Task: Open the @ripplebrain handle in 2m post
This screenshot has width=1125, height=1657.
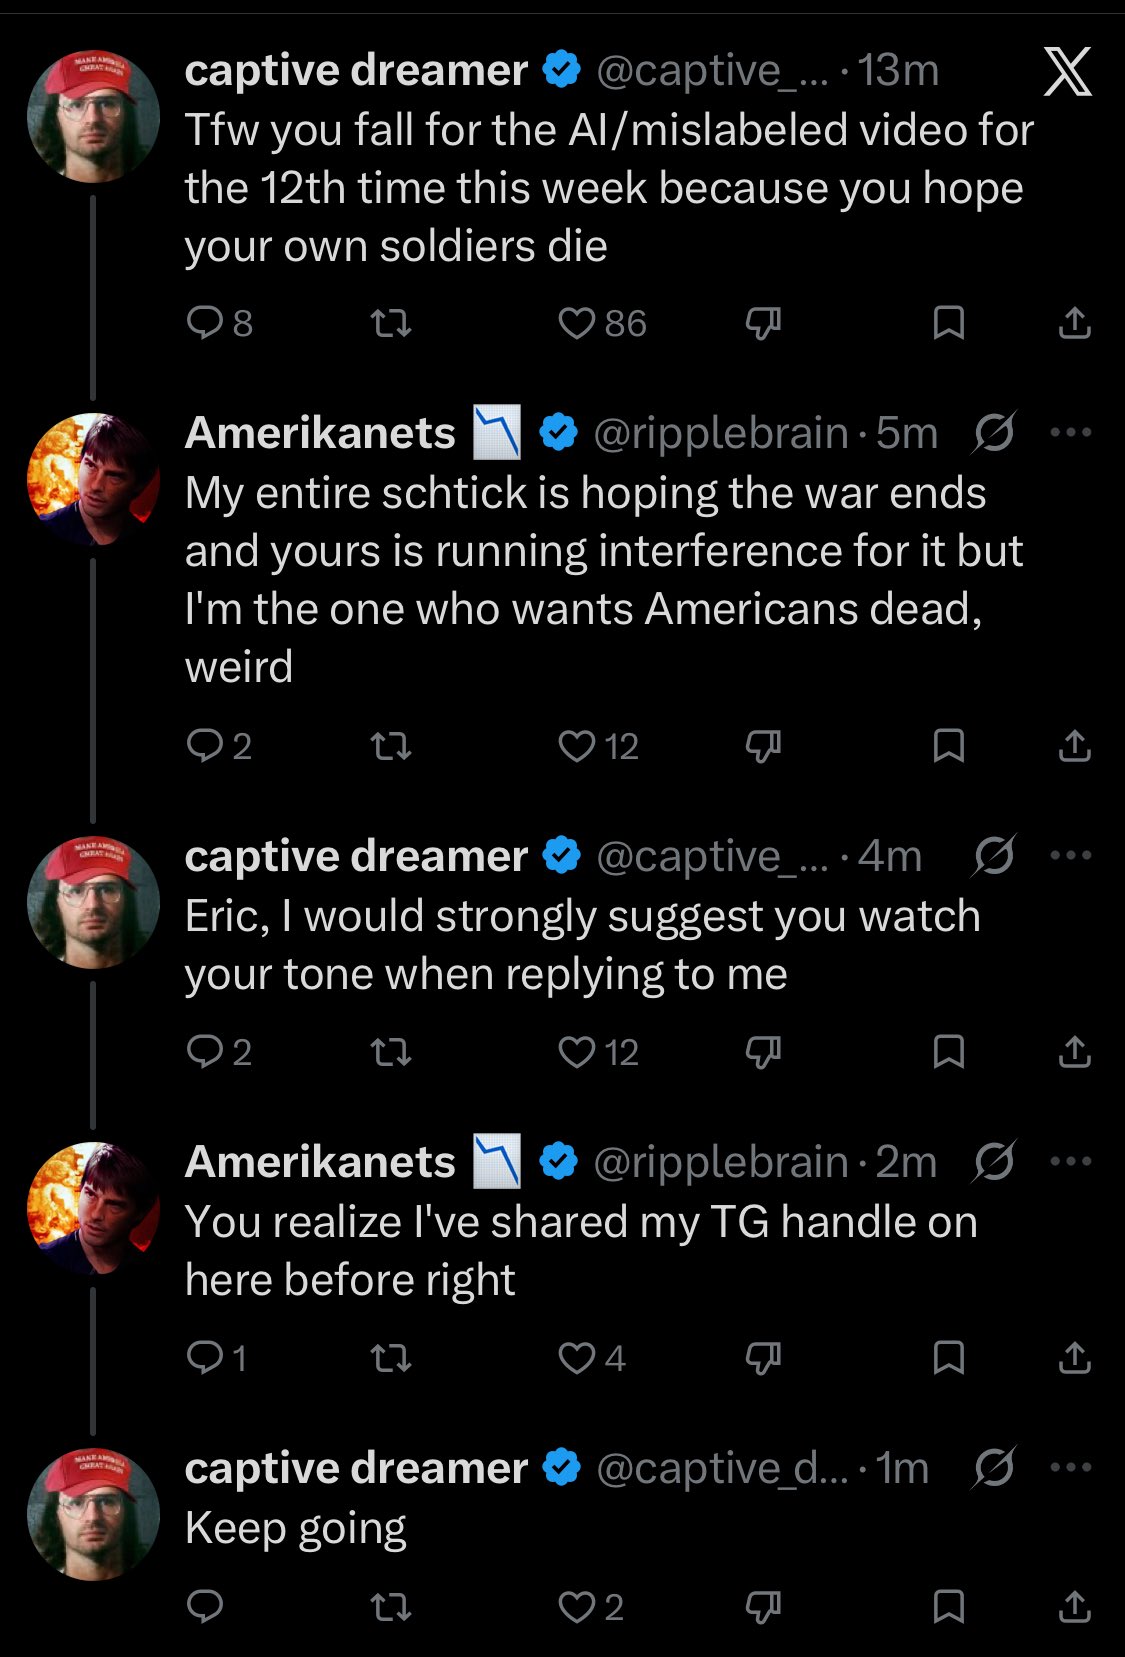Action: tap(720, 1162)
